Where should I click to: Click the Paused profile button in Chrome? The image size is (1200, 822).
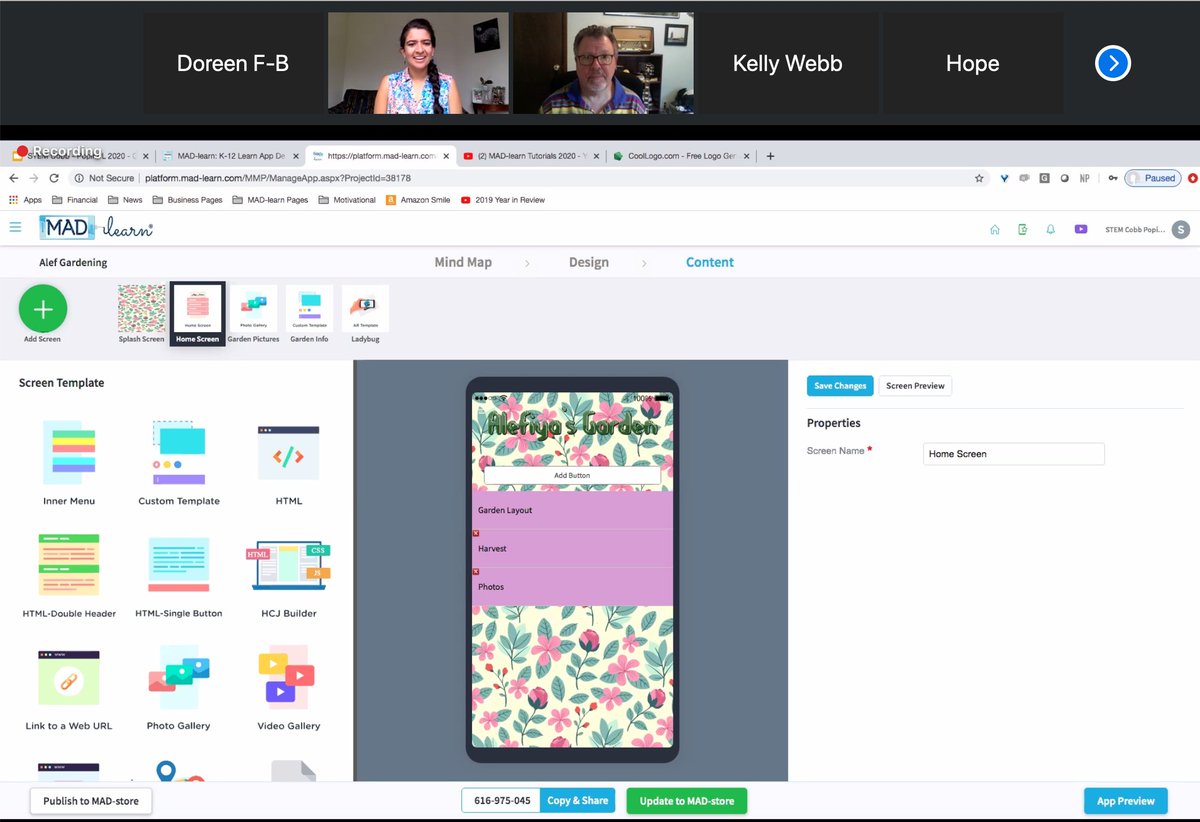tap(1153, 178)
